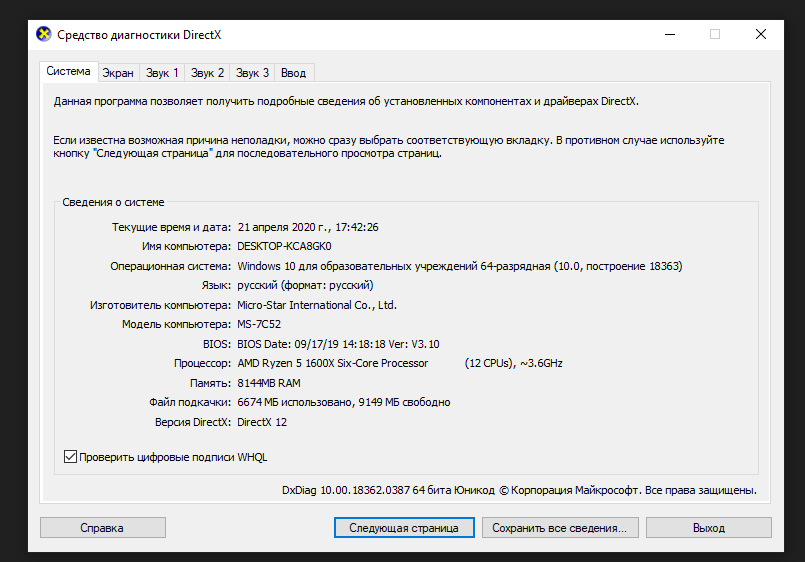Image resolution: width=805 pixels, height=562 pixels.
Task: Switch to the Ввод tab
Action: click(x=293, y=73)
